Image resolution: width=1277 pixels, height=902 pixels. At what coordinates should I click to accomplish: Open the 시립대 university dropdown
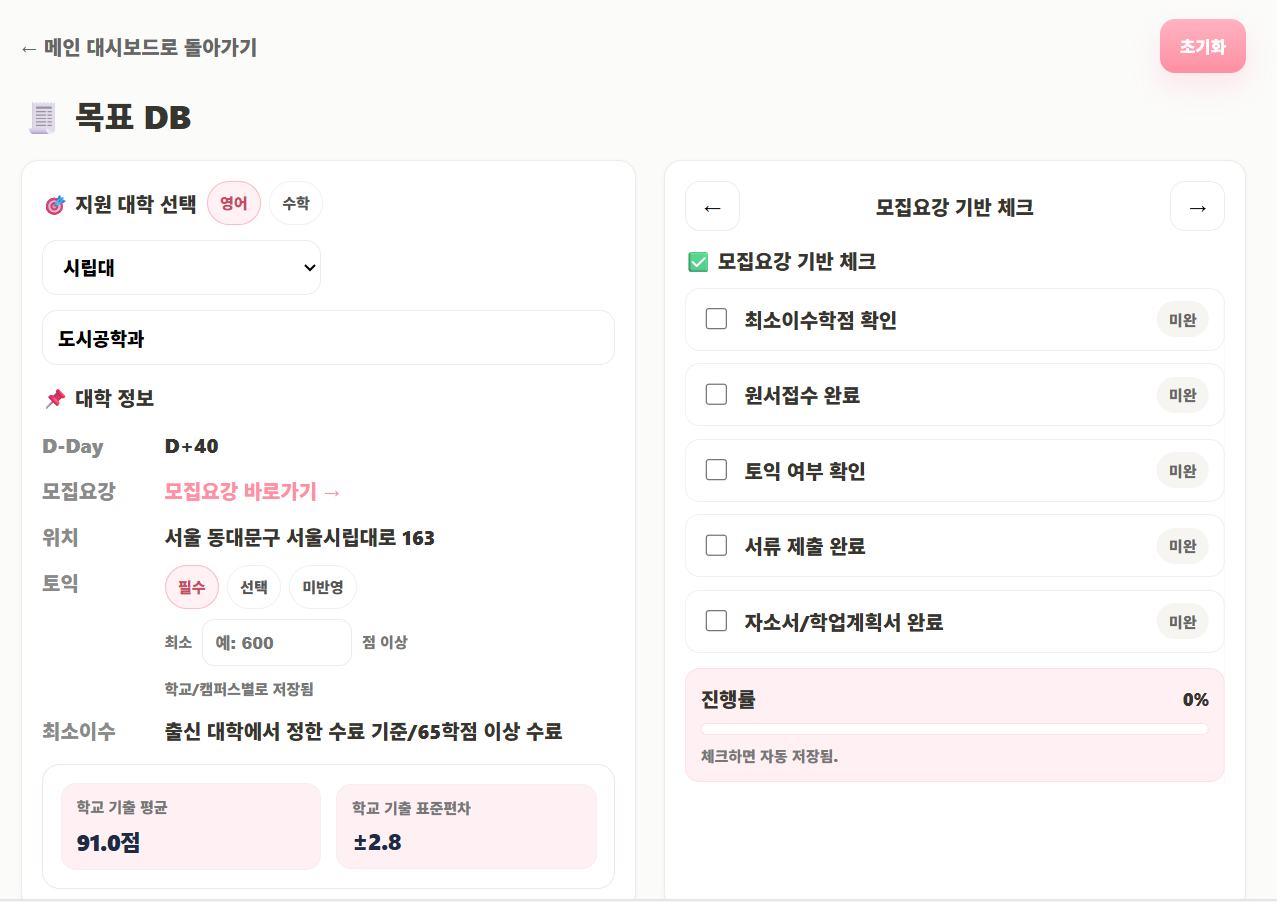tap(181, 268)
